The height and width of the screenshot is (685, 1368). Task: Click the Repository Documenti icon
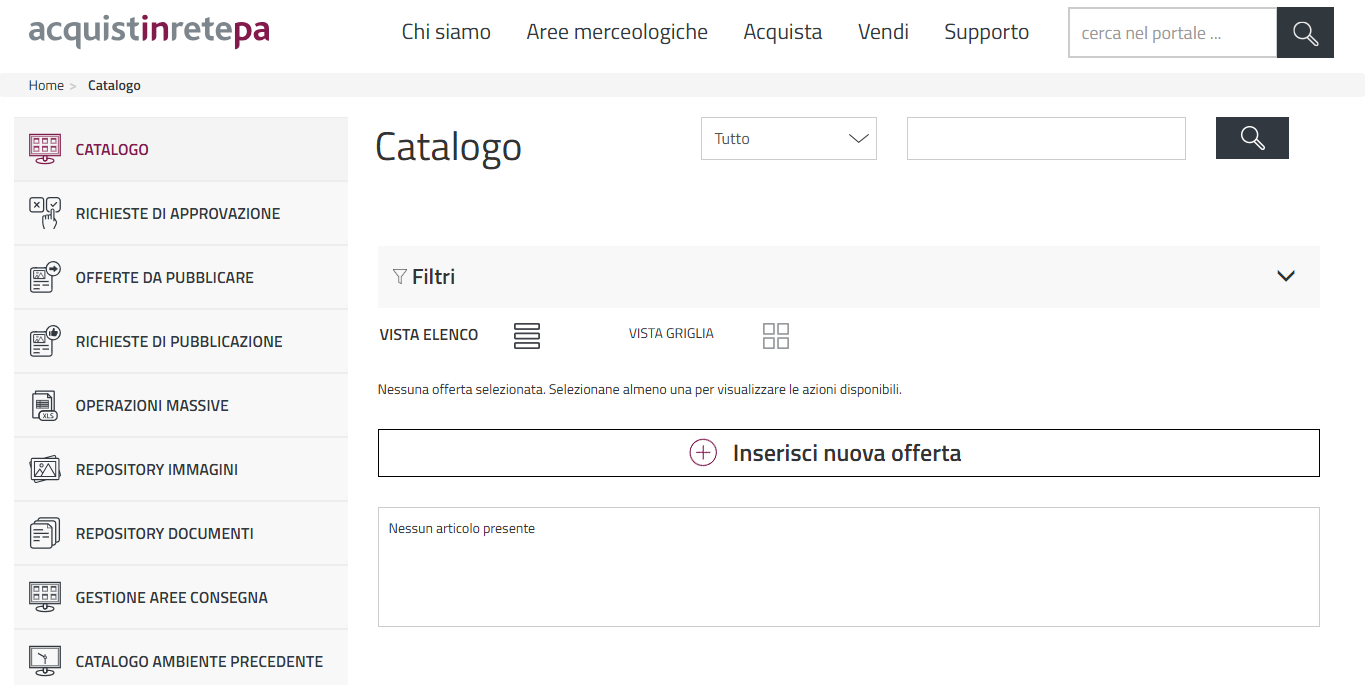(45, 533)
